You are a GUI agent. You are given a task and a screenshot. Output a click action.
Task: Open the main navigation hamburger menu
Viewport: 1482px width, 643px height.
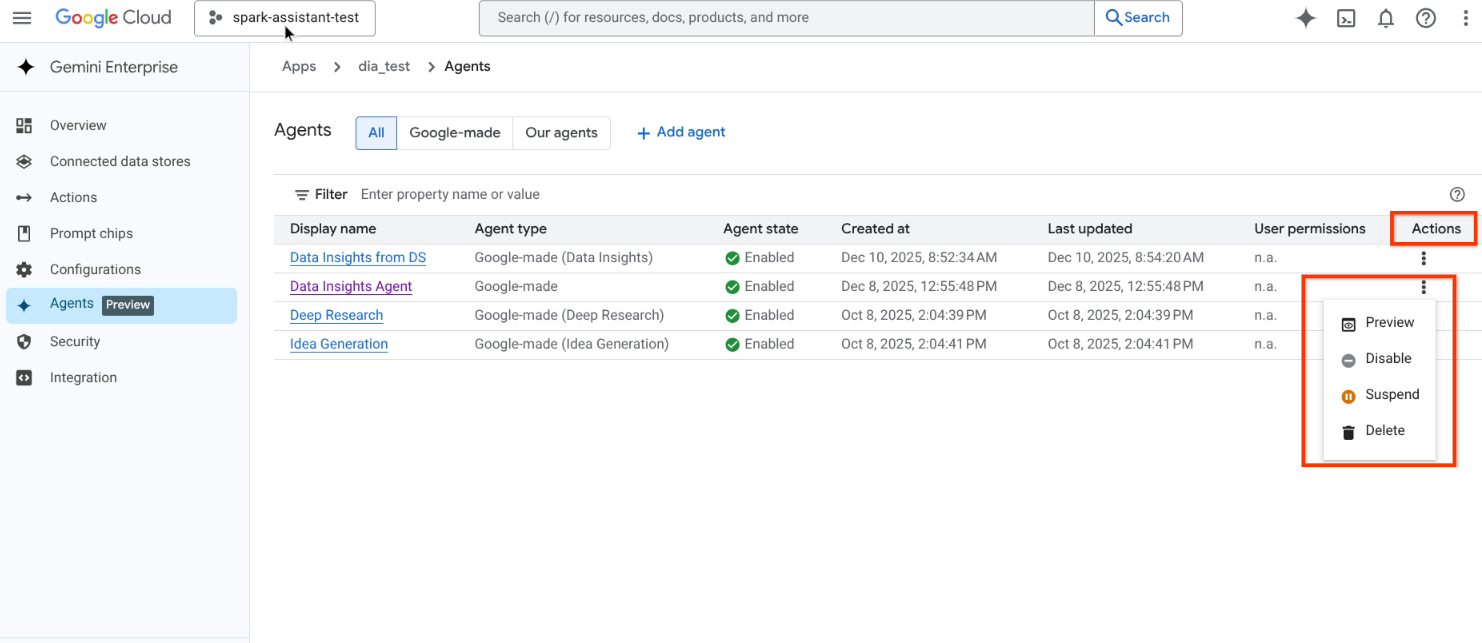point(22,18)
